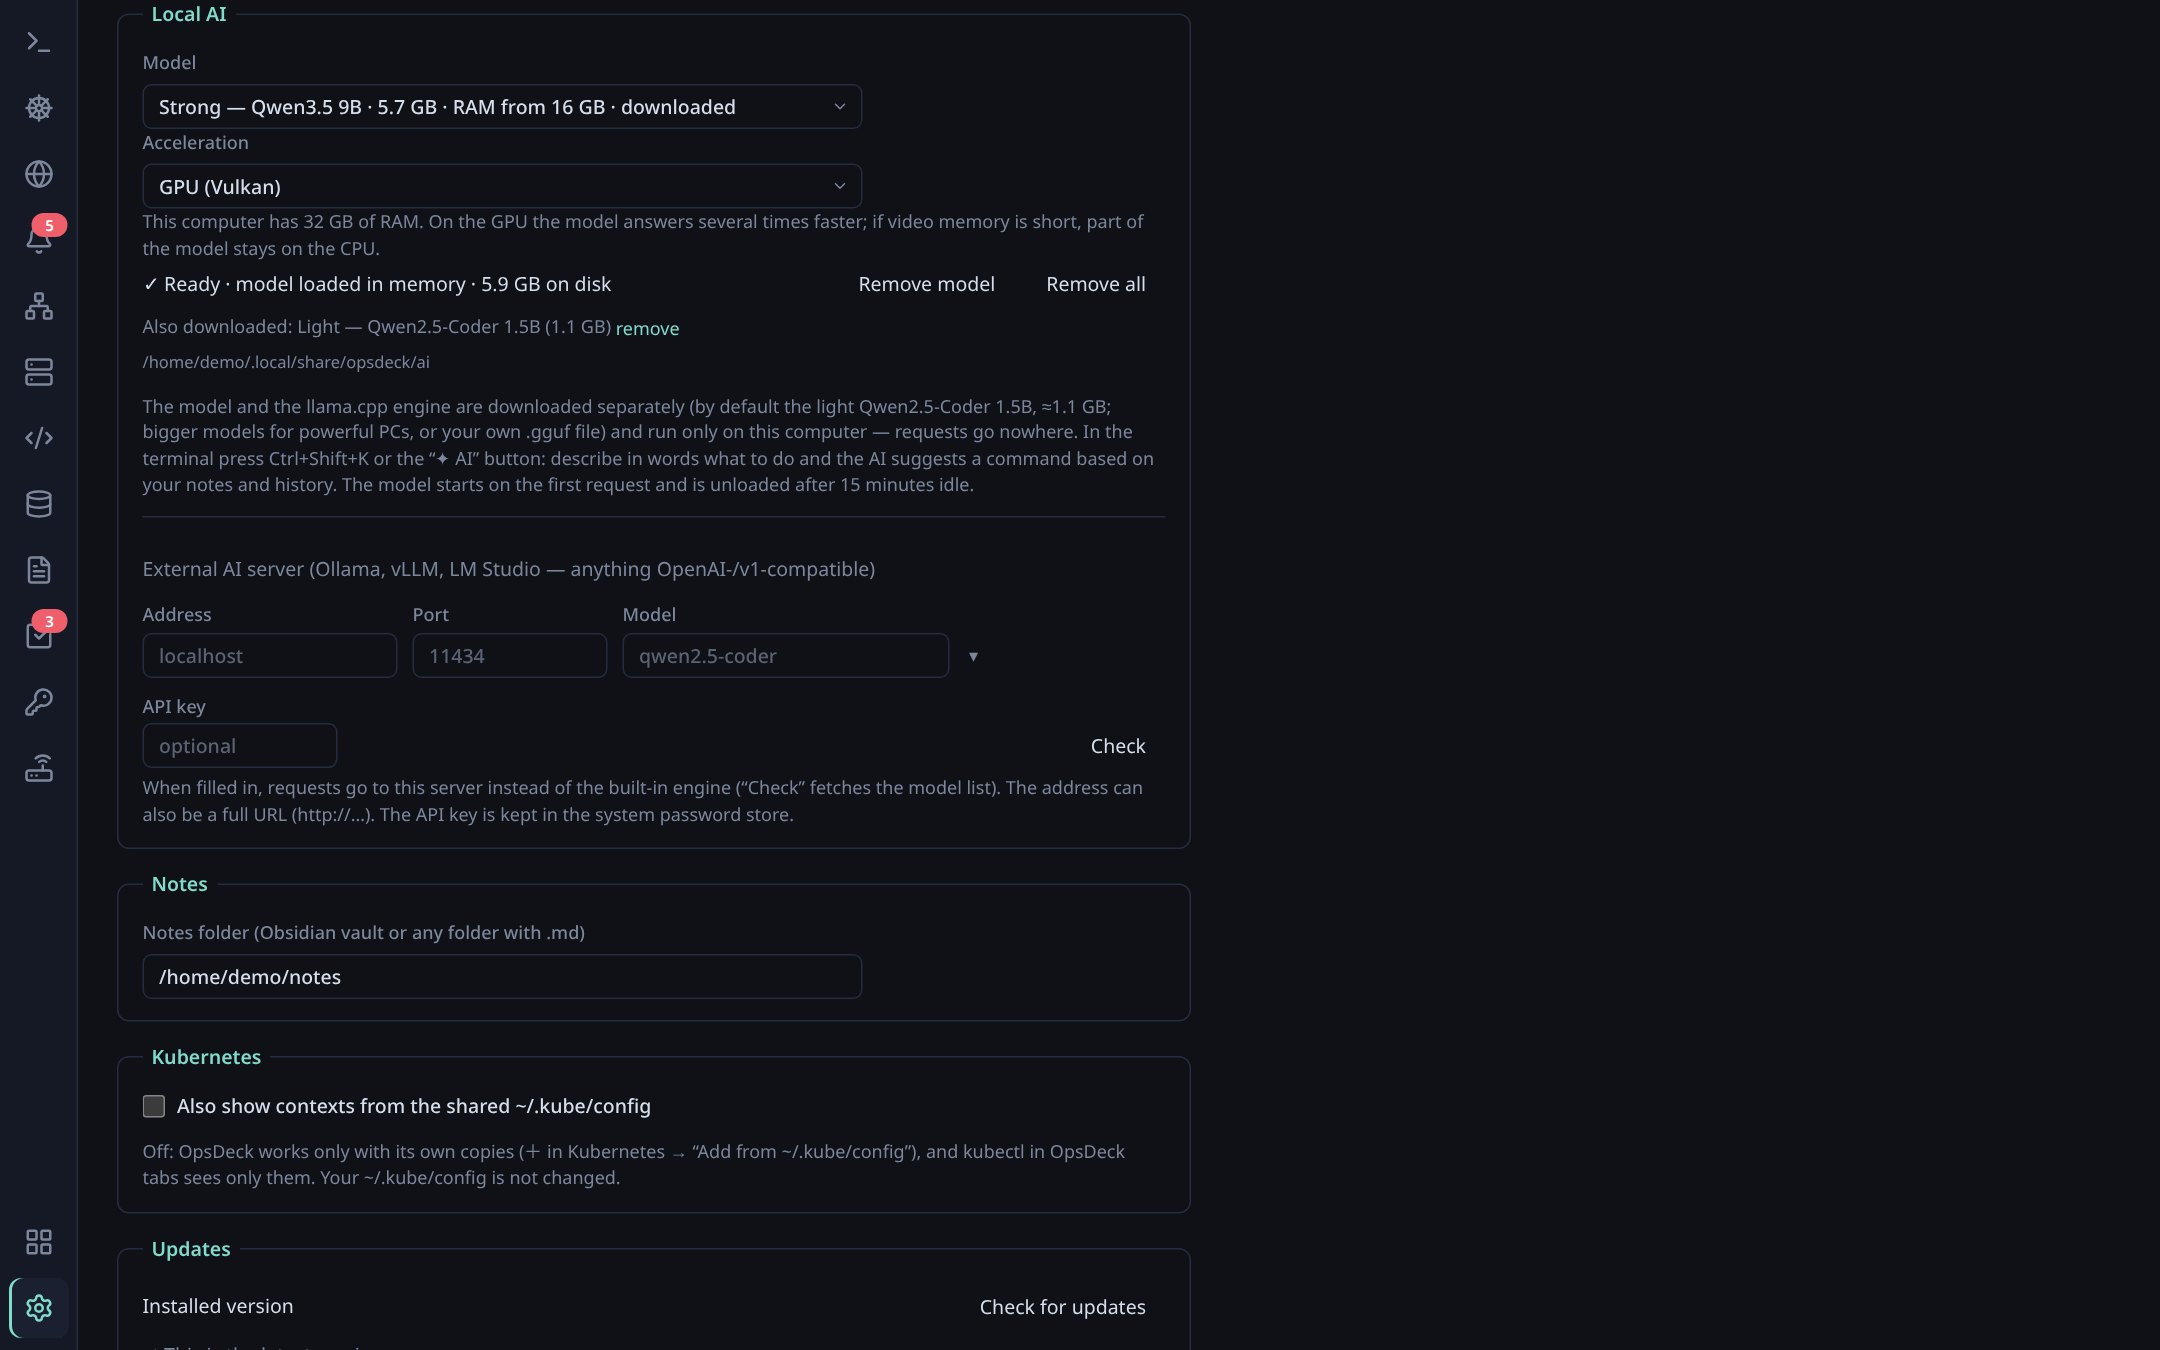Click the globe icon in the sidebar
This screenshot has width=2160, height=1350.
coord(38,174)
